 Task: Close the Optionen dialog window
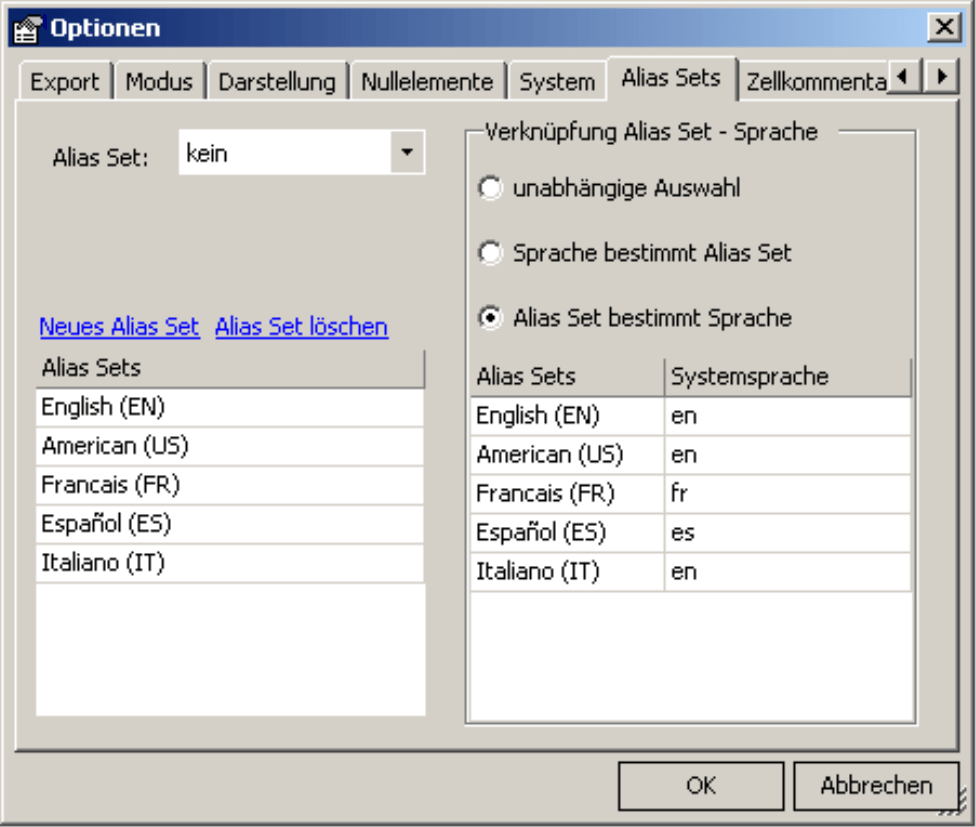point(943,28)
